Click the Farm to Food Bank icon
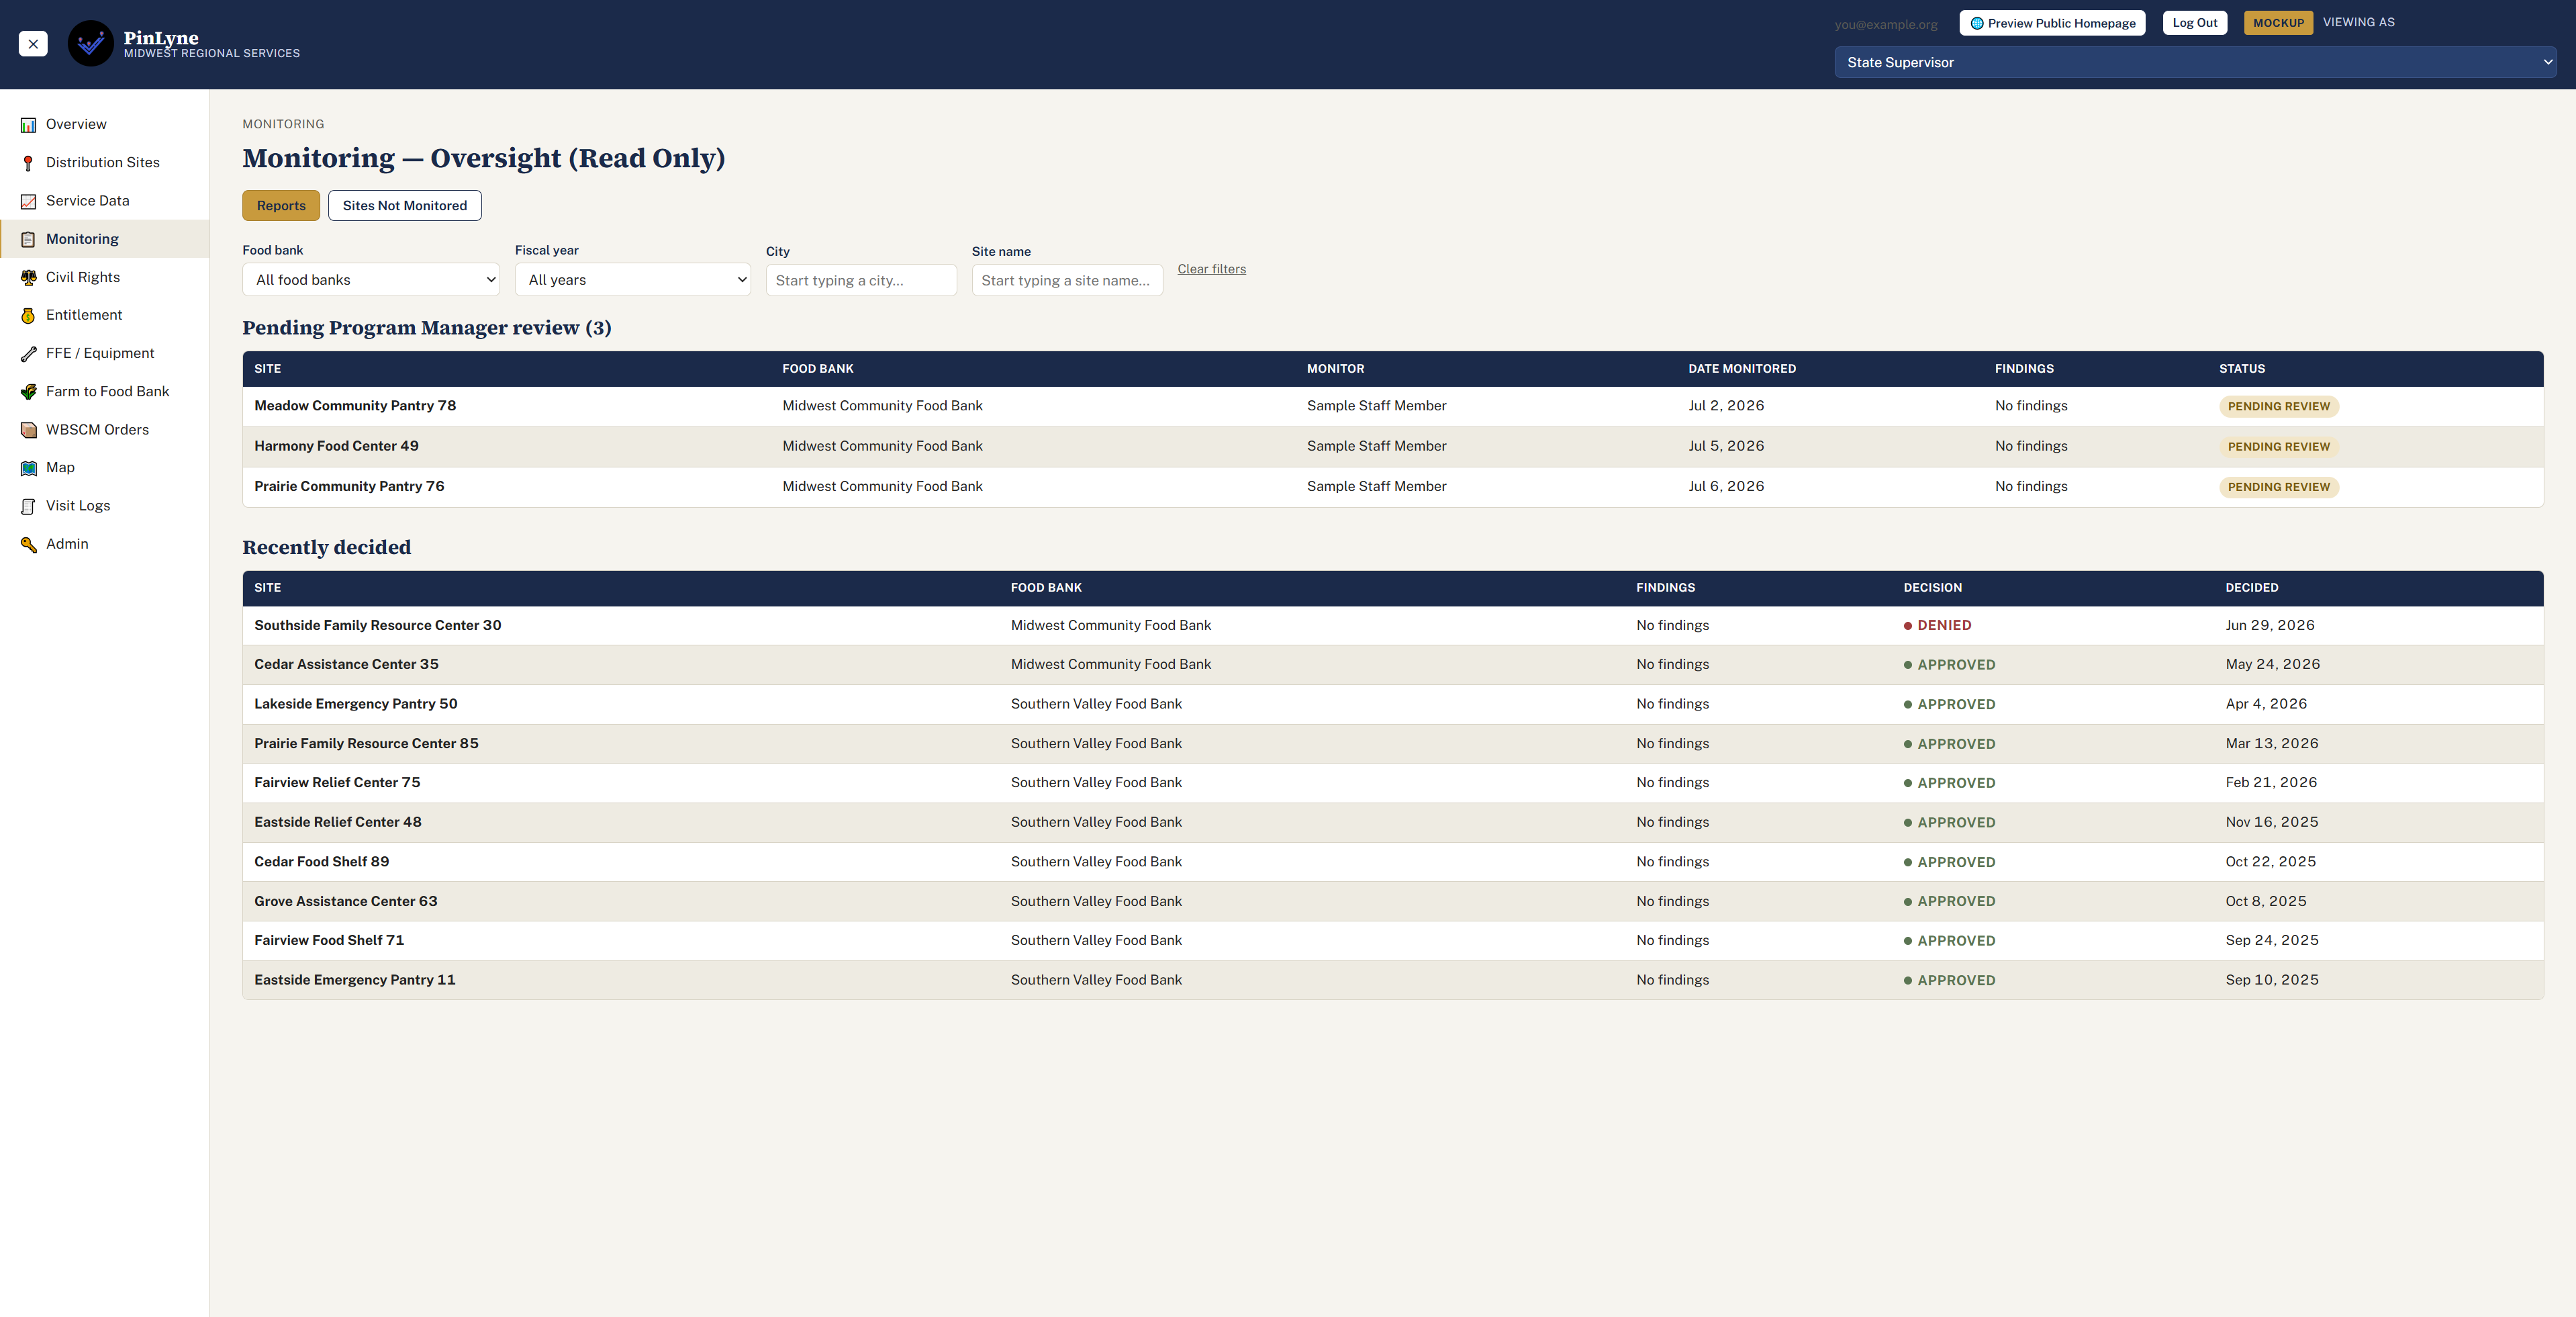The image size is (2576, 1317). [28, 392]
